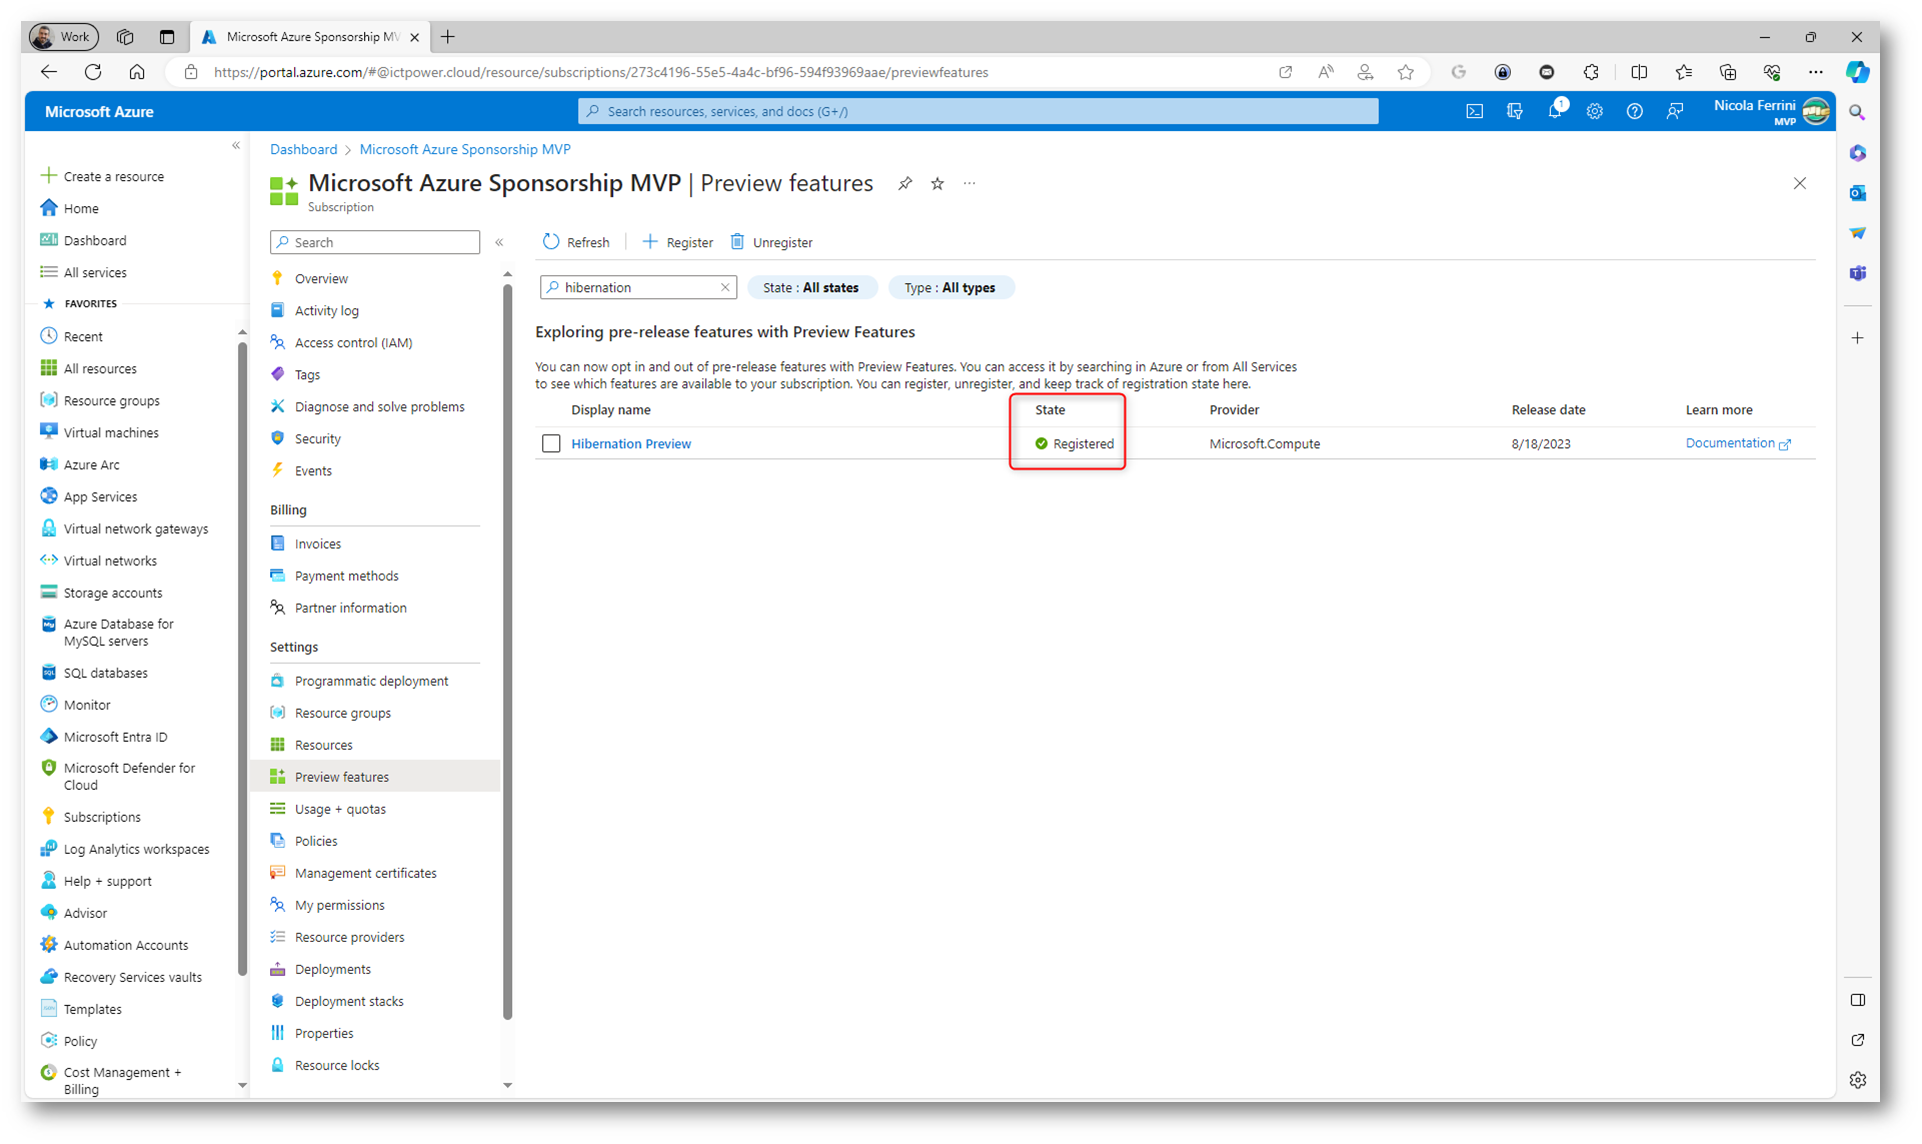Collapse the subscription resource menu

[499, 243]
